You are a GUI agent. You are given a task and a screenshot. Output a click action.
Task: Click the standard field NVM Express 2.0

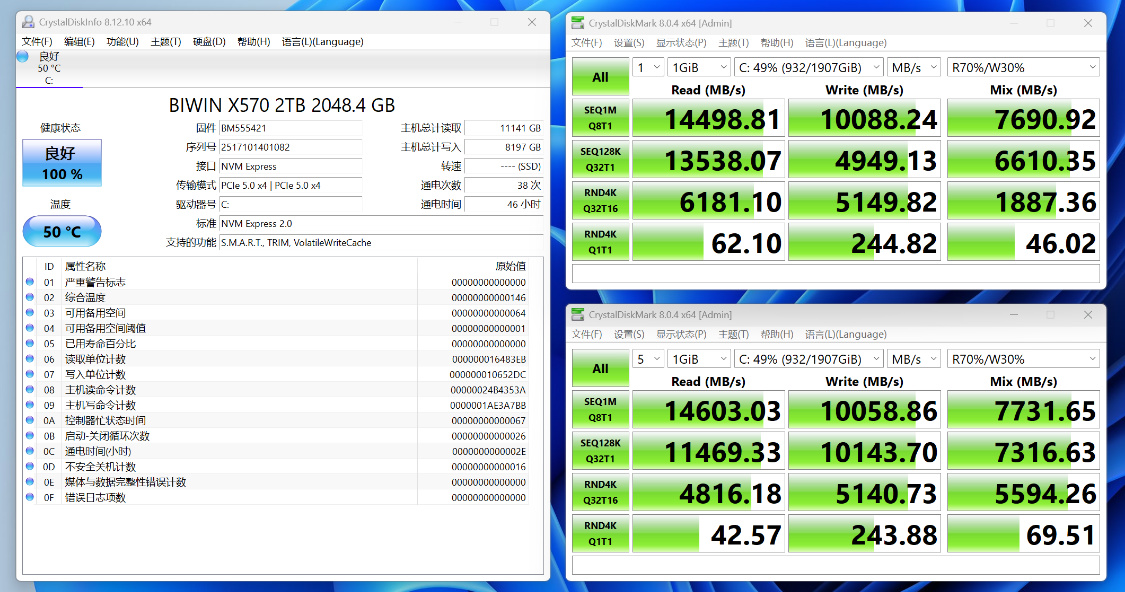[x=381, y=223]
